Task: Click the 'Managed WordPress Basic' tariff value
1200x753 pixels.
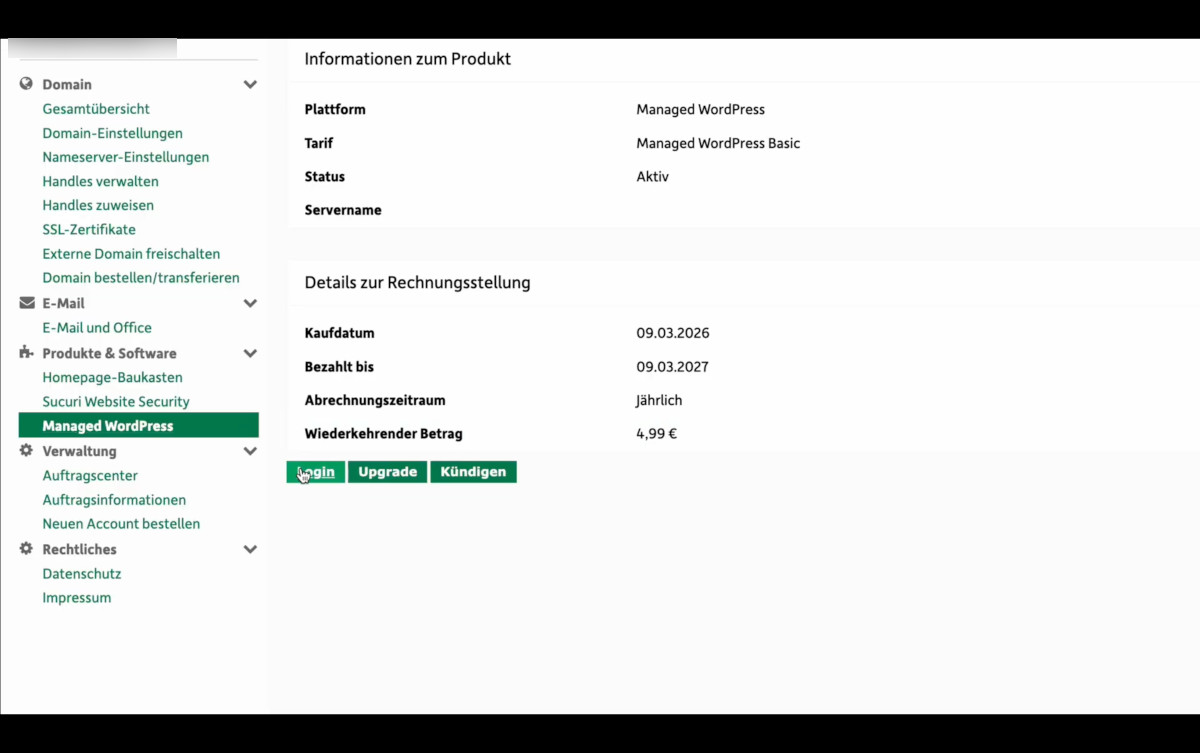Action: (718, 143)
